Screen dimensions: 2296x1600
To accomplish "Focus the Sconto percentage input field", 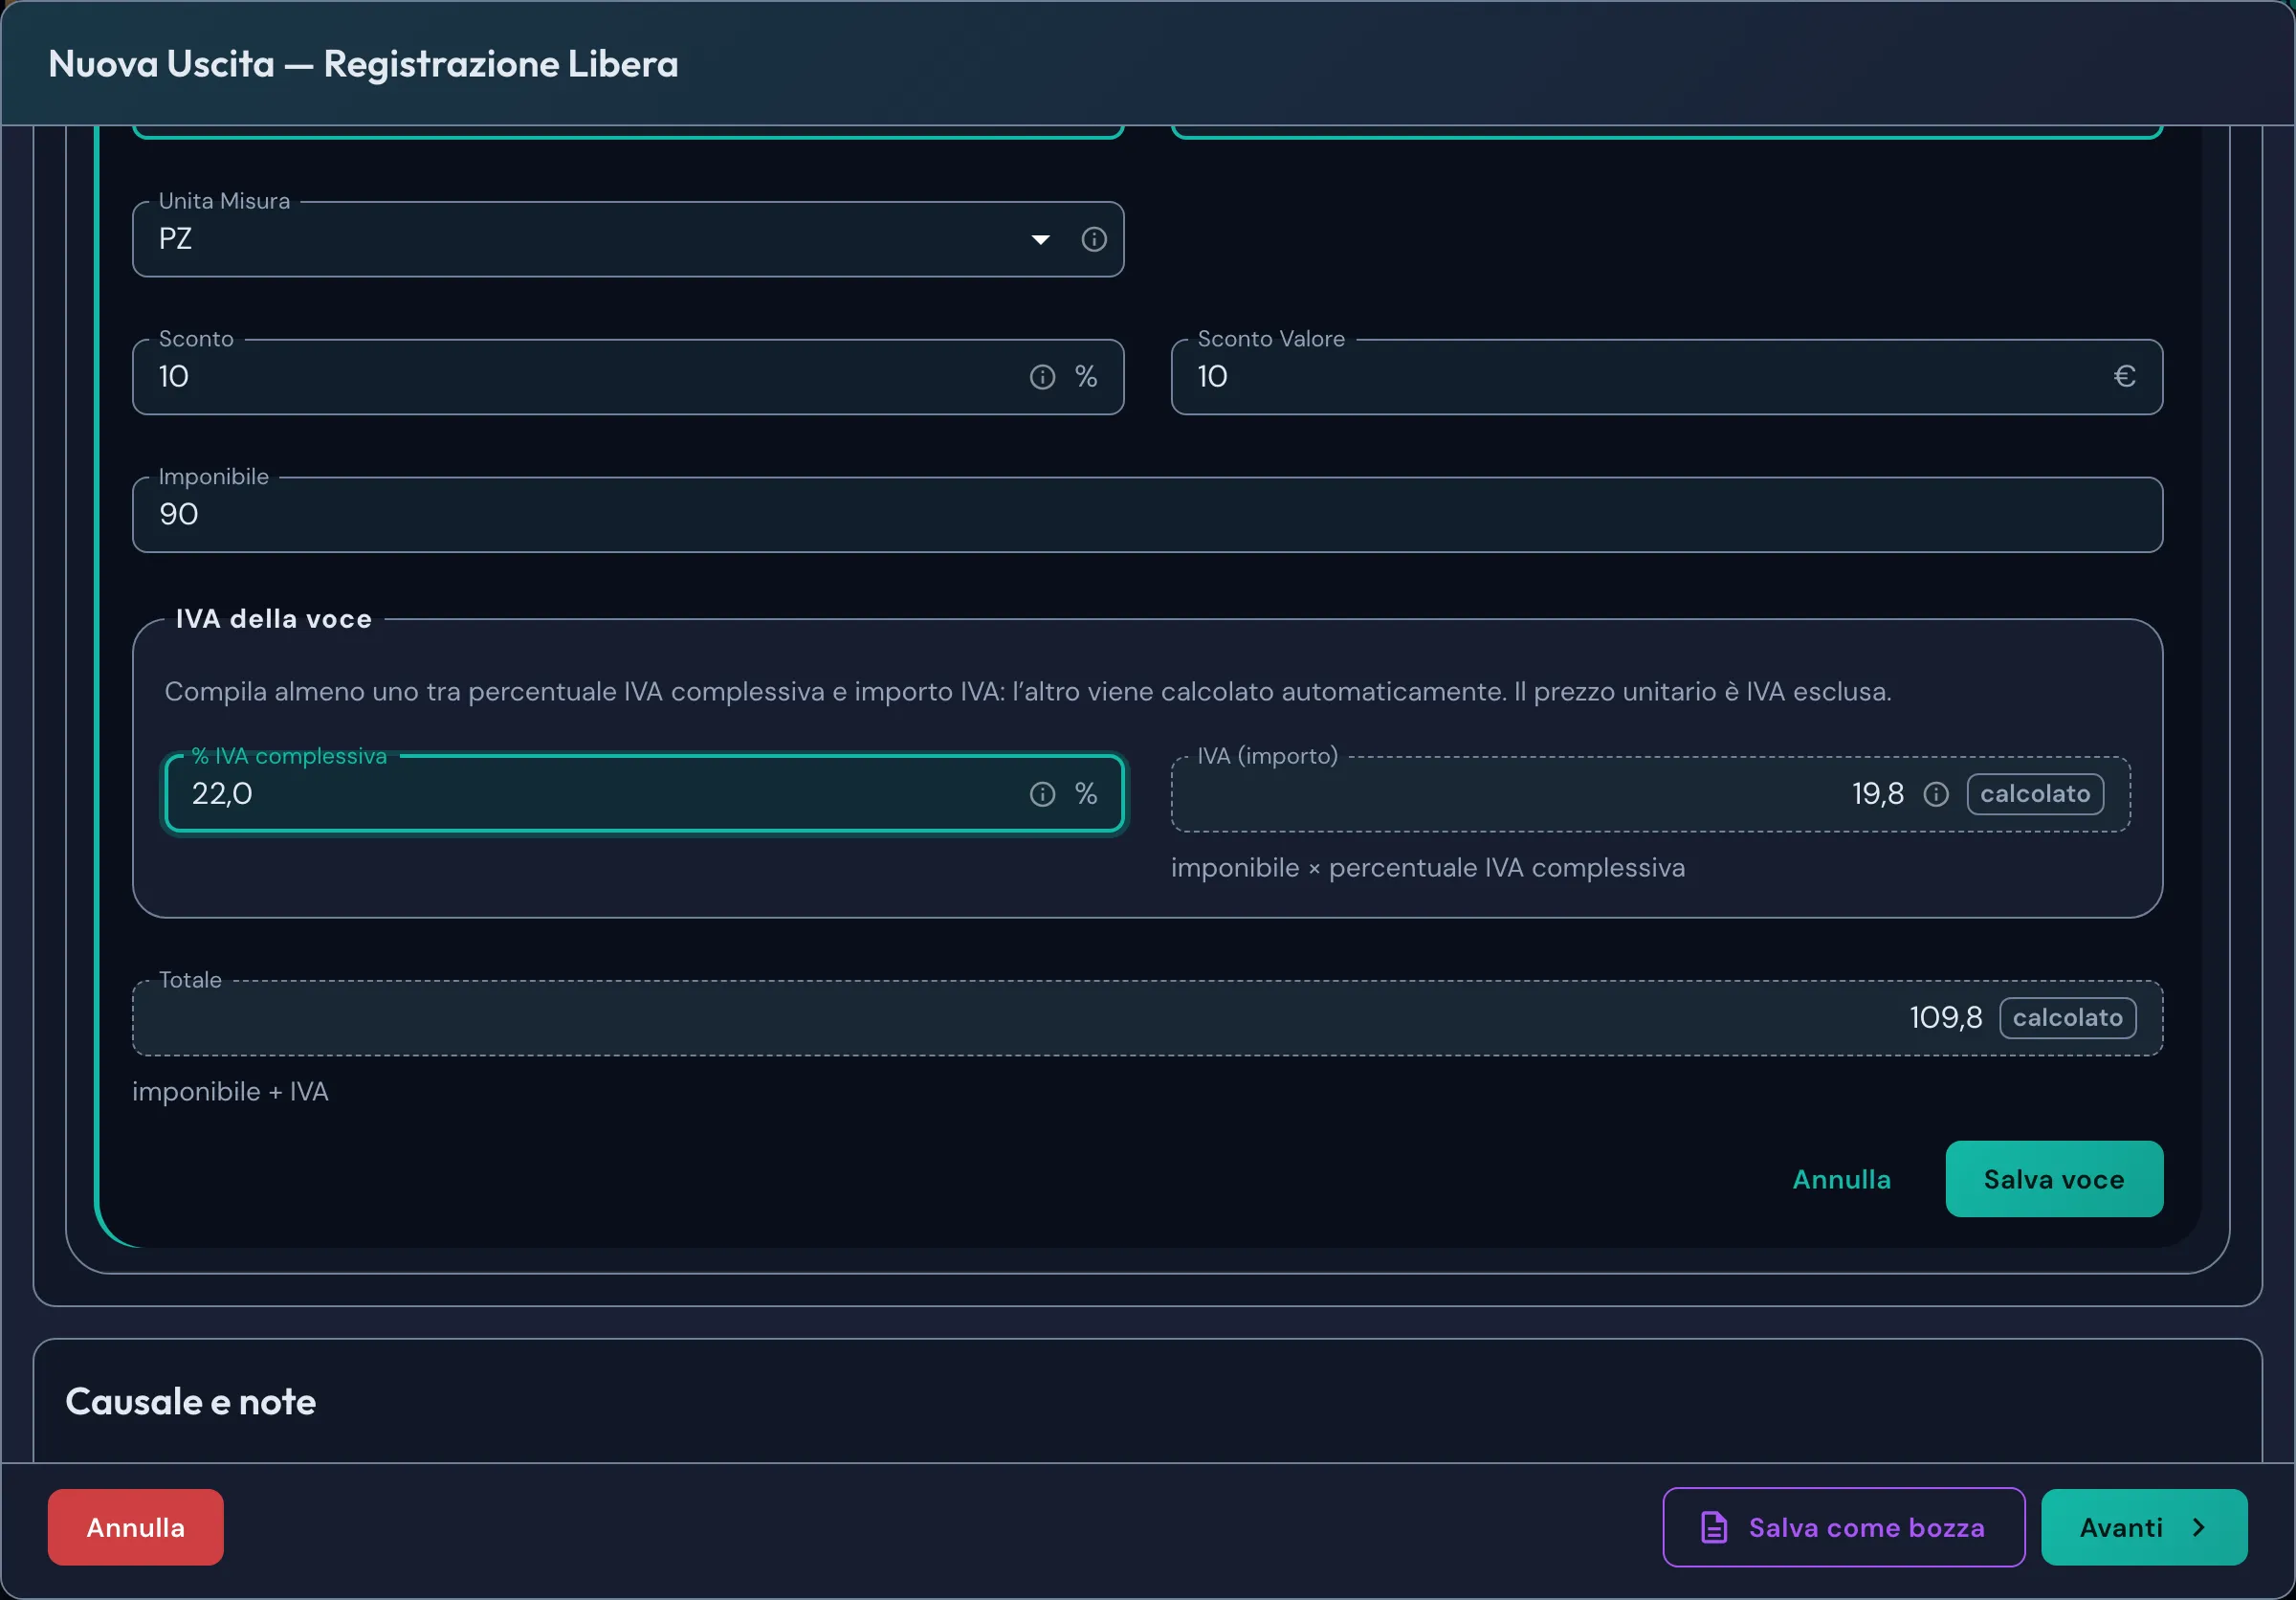I will (x=628, y=377).
